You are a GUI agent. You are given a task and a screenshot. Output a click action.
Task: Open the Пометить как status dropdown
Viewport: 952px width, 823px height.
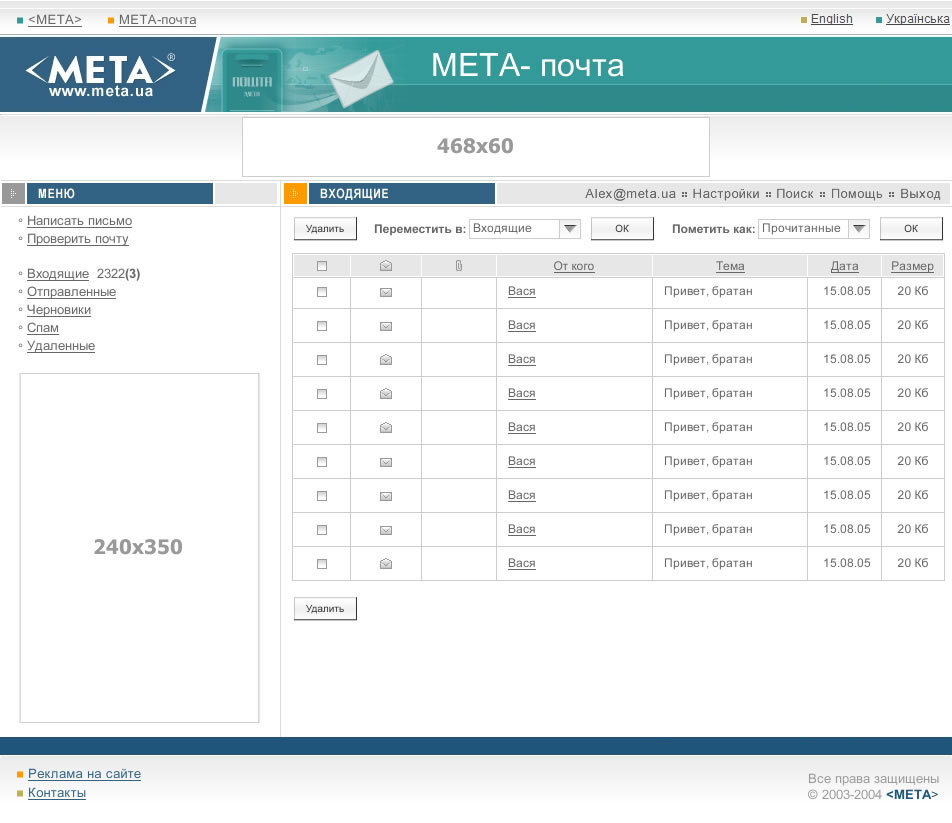tap(814, 229)
